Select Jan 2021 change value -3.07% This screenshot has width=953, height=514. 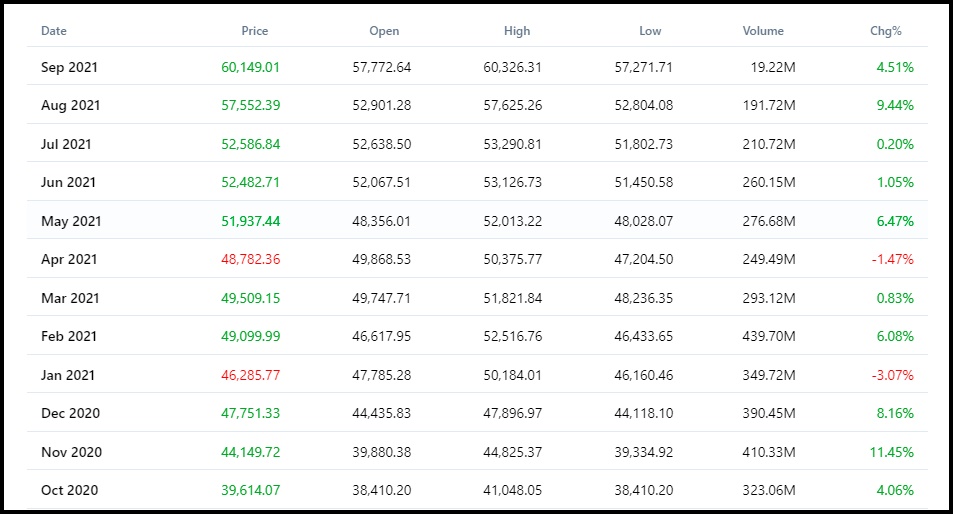tap(892, 375)
